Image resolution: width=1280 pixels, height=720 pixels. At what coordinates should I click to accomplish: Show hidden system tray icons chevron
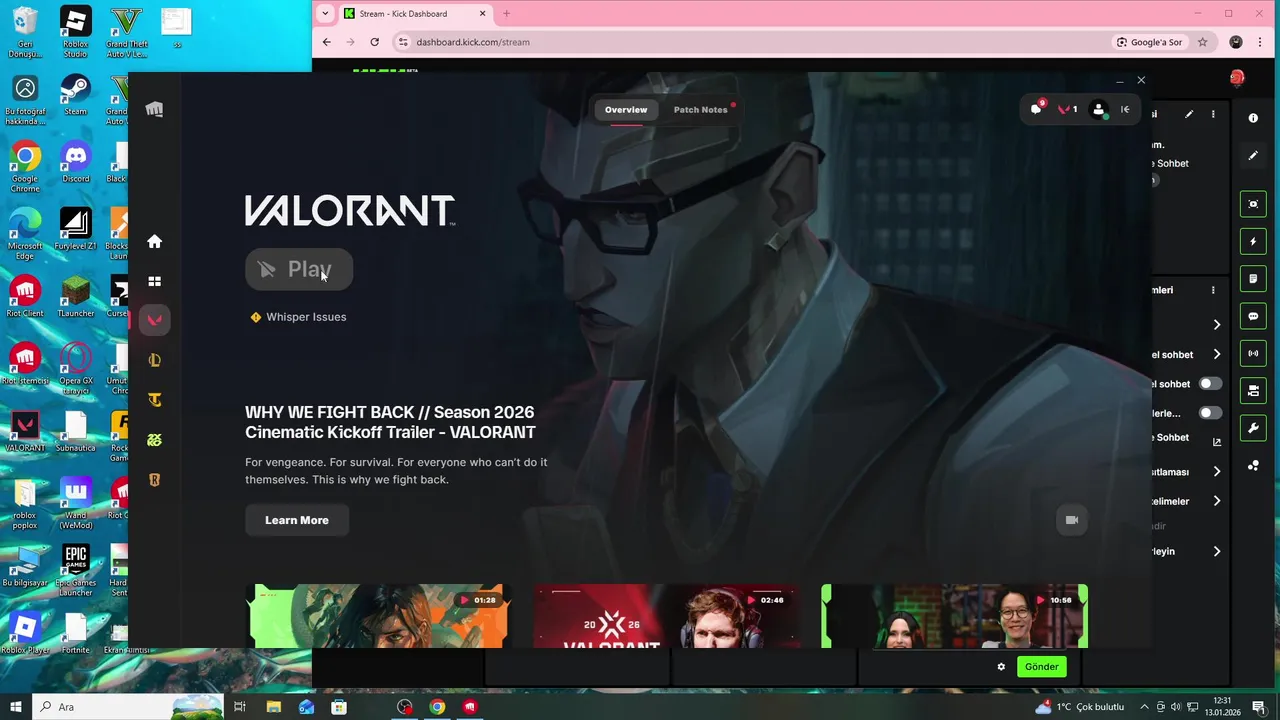1144,707
